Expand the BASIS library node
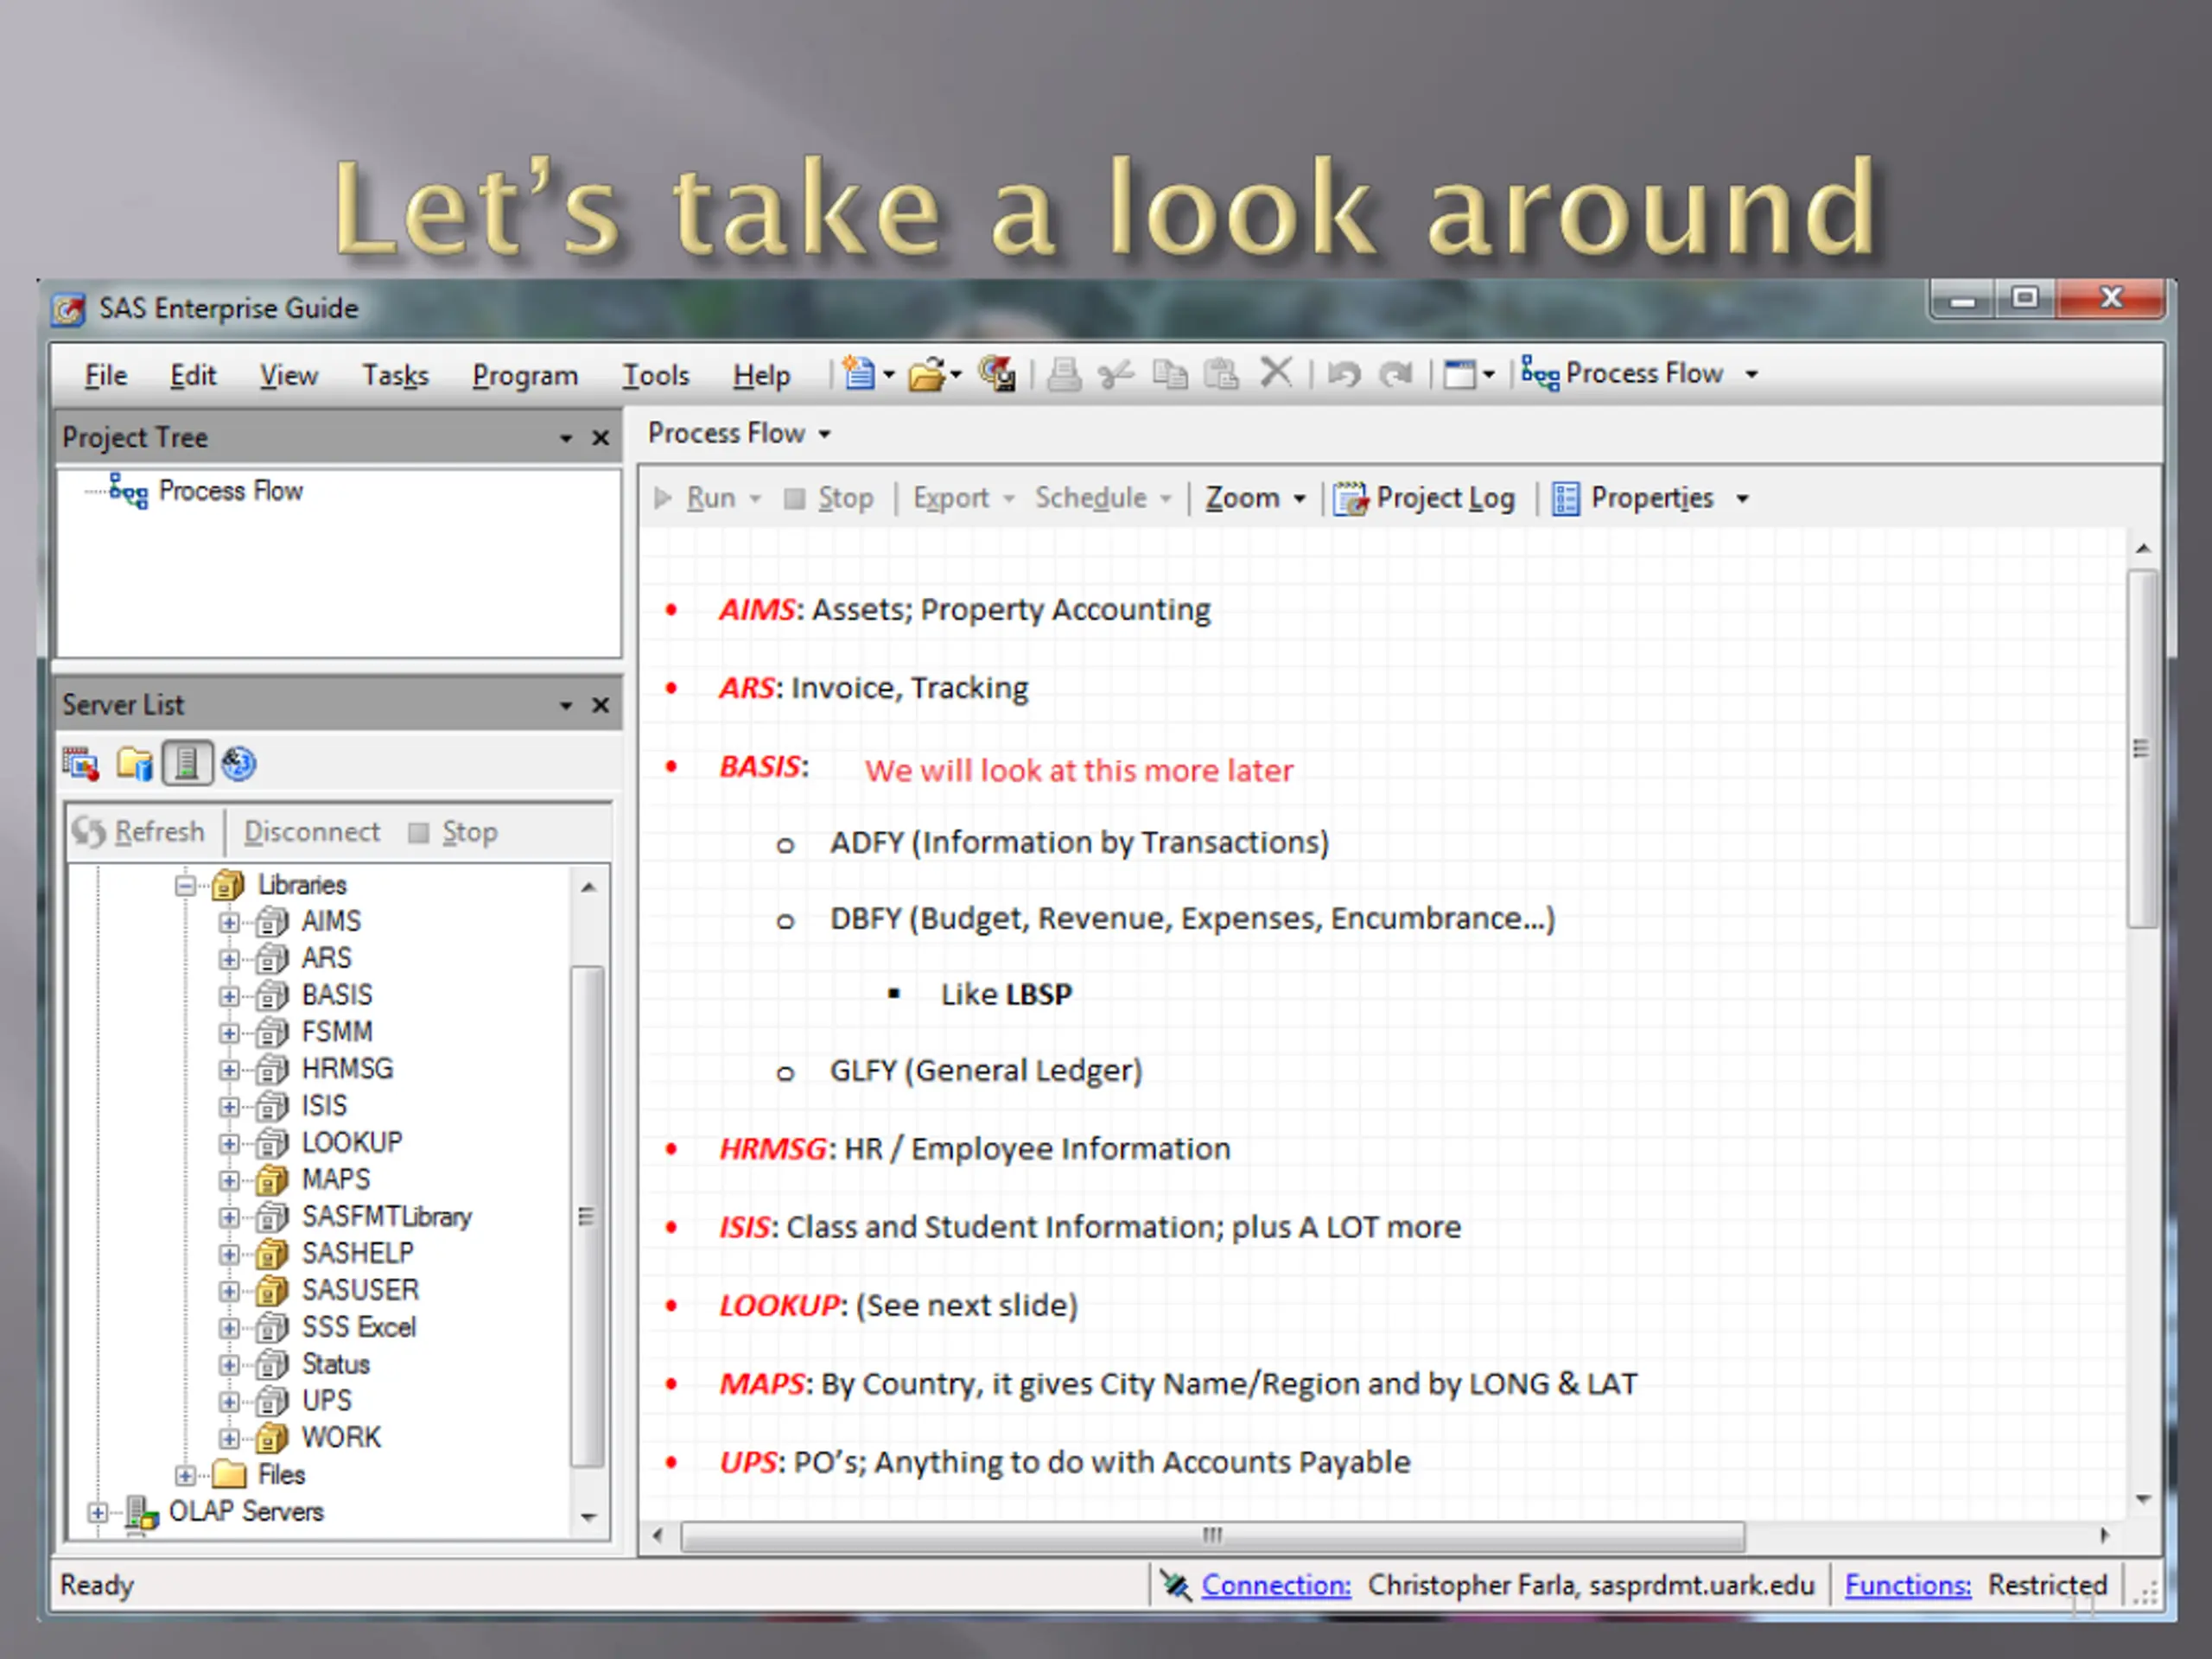 [x=229, y=996]
